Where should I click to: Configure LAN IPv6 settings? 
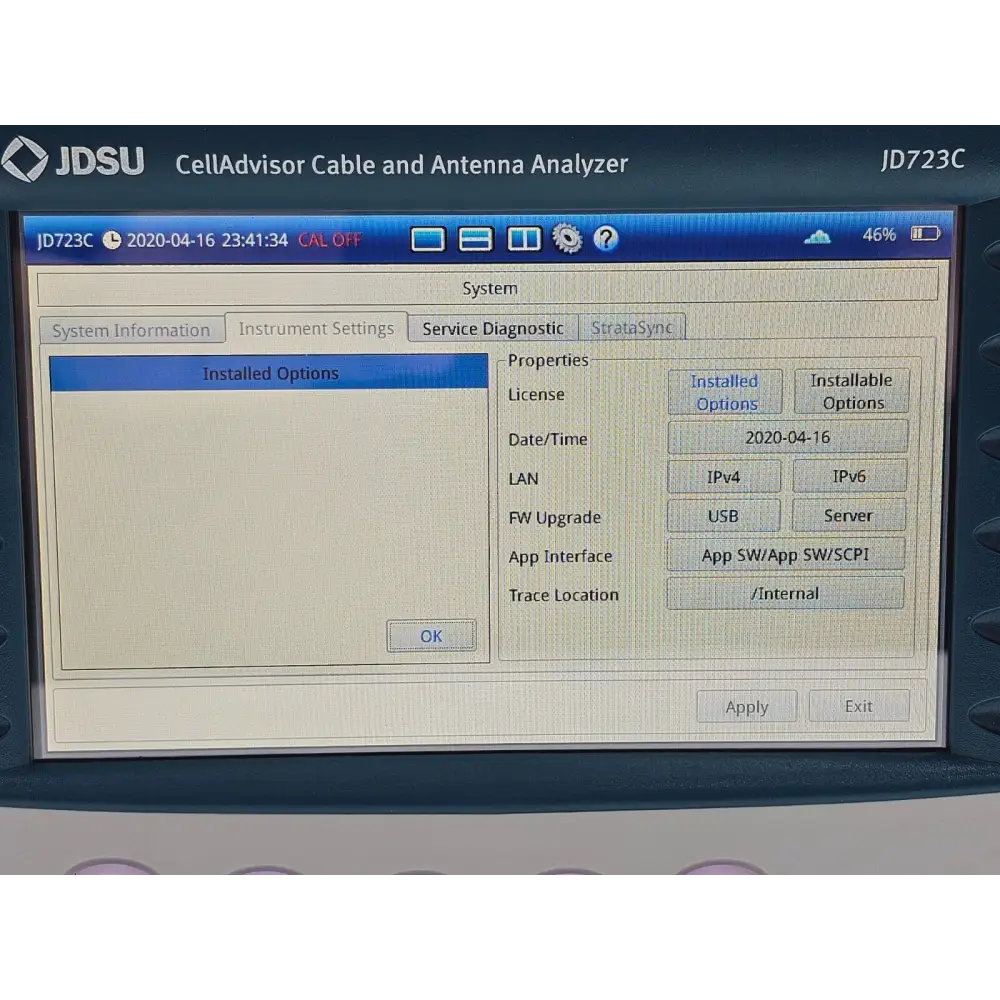pos(849,476)
